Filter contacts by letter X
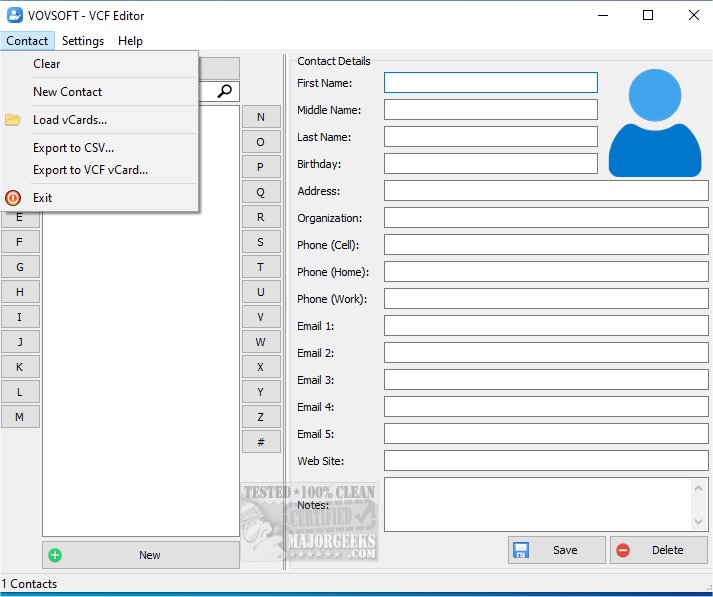This screenshot has width=713, height=597. (x=261, y=367)
